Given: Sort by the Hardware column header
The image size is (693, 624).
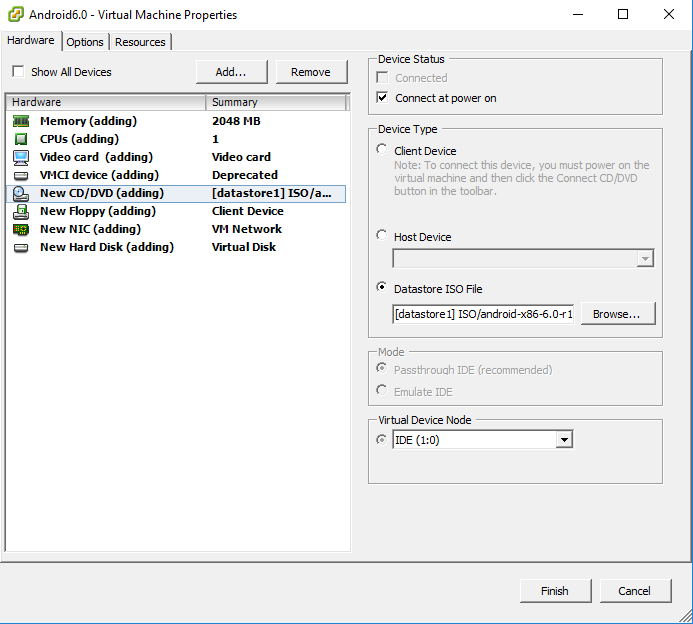Looking at the screenshot, I should pyautogui.click(x=106, y=102).
